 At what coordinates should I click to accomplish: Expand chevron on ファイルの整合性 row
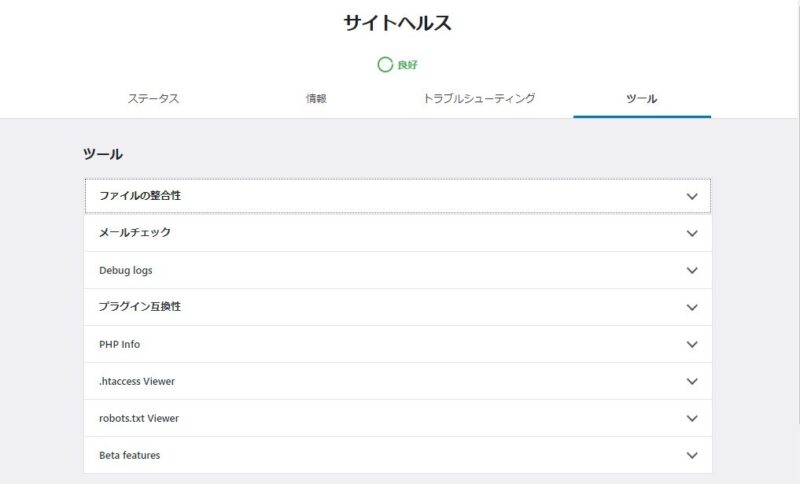pos(692,196)
